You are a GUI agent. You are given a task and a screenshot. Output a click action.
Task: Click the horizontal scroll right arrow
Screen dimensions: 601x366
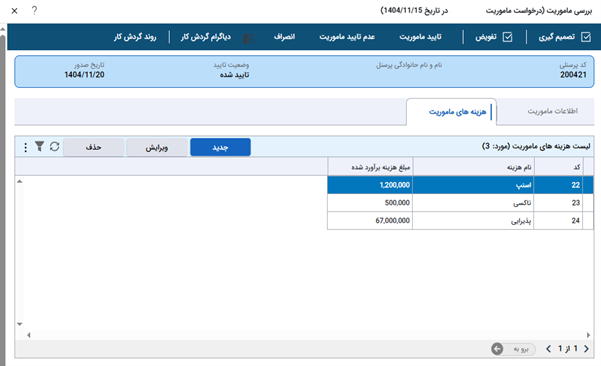(588, 335)
